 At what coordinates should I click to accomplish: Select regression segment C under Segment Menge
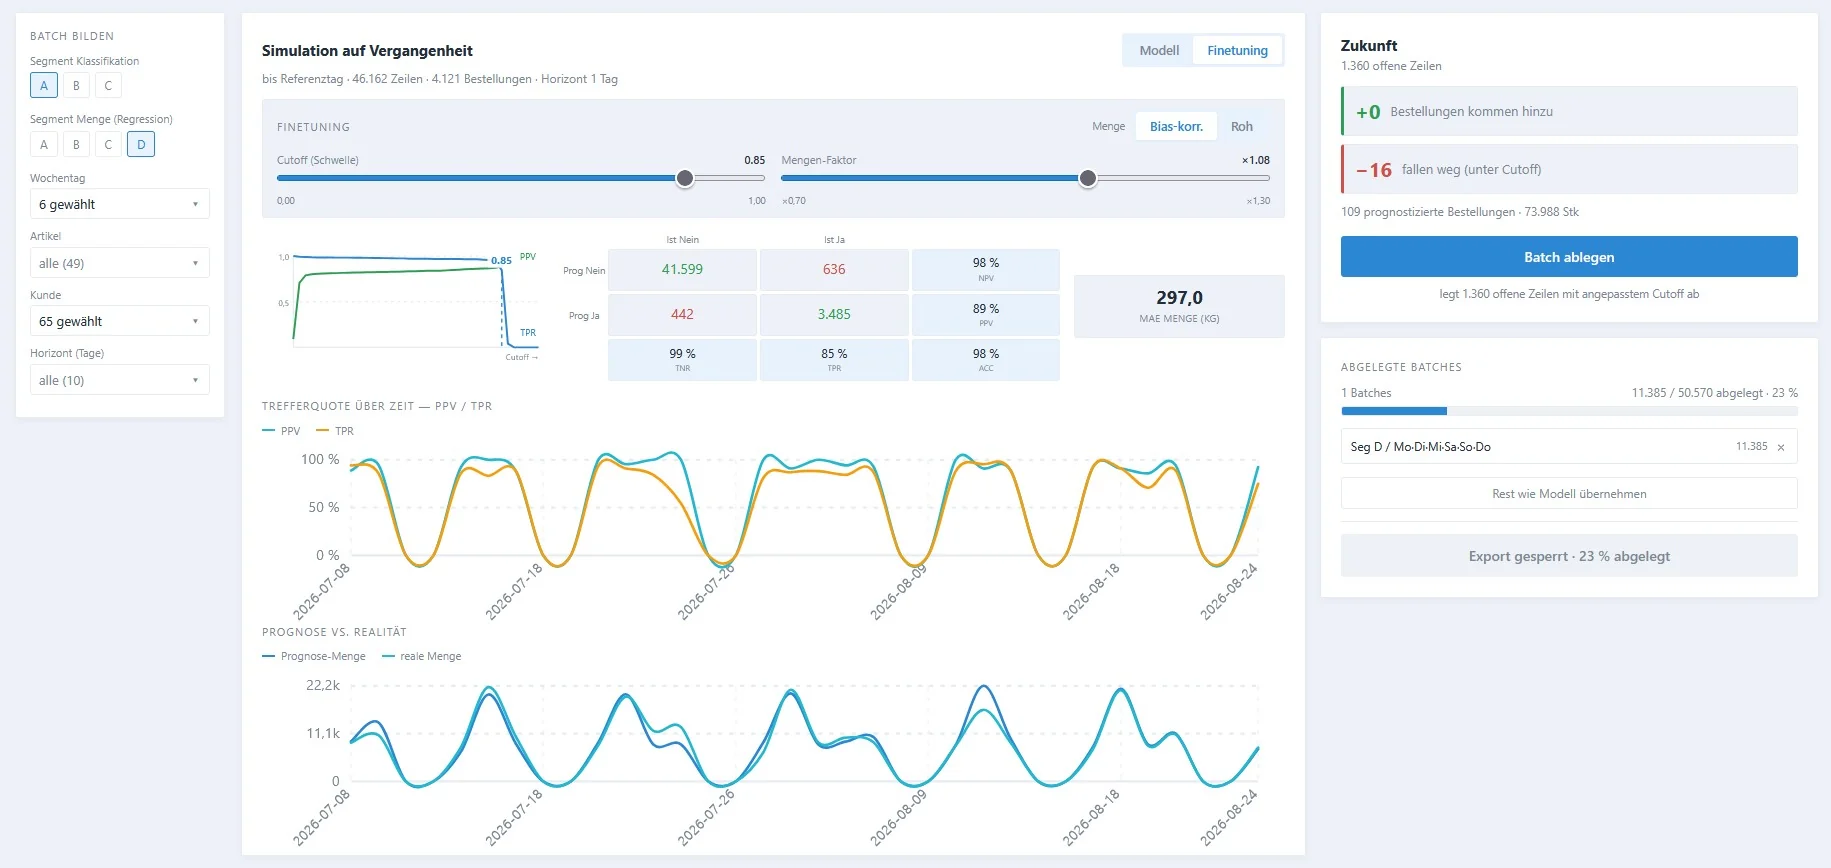coord(108,144)
